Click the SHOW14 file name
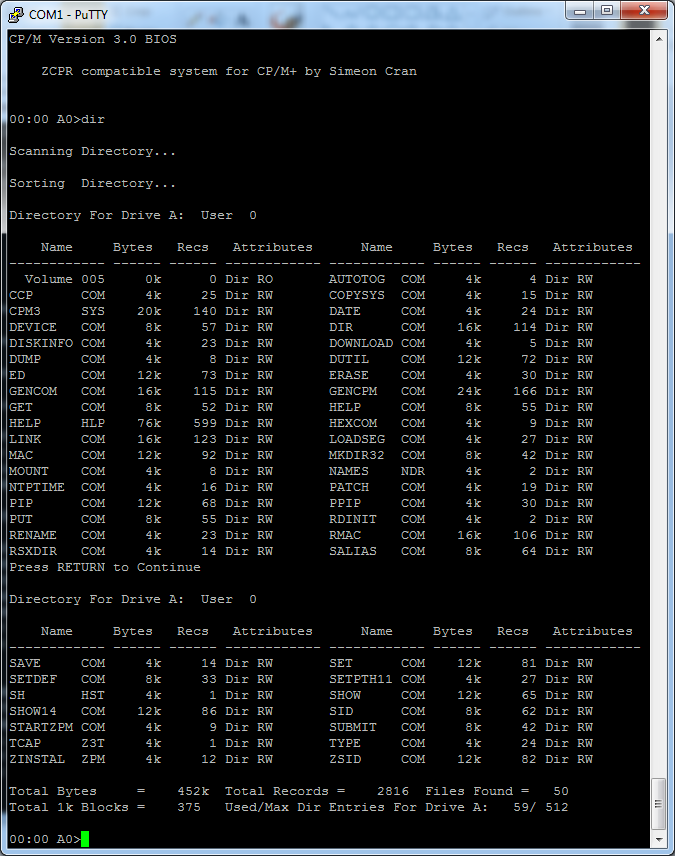The image size is (675, 856). point(33,711)
